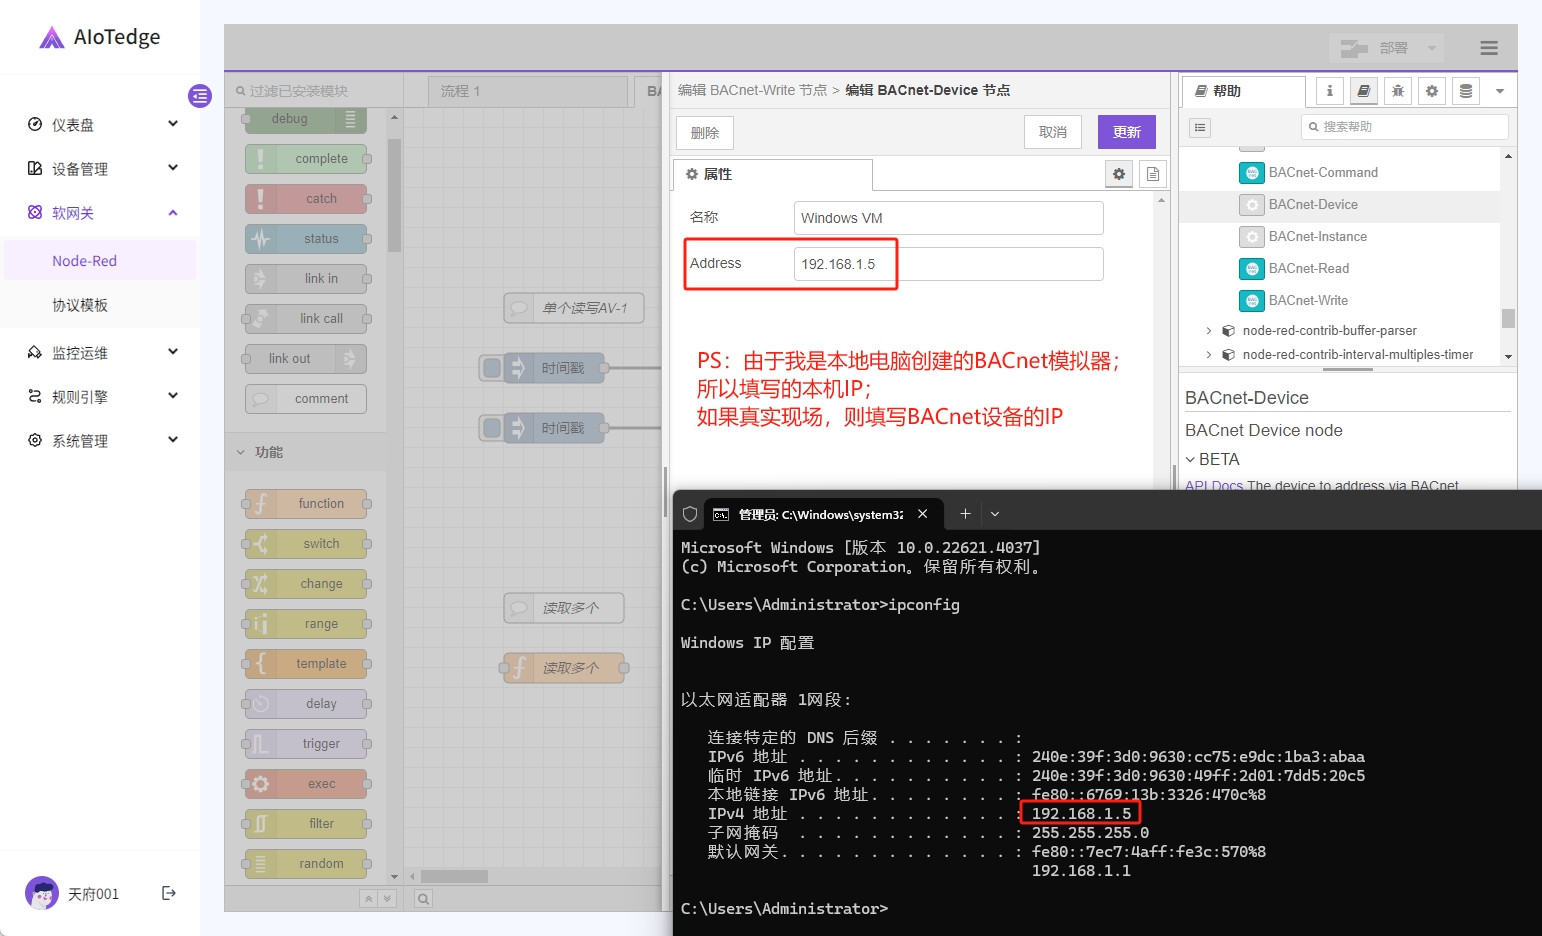
Task: Click the 取消 button
Action: click(1052, 132)
